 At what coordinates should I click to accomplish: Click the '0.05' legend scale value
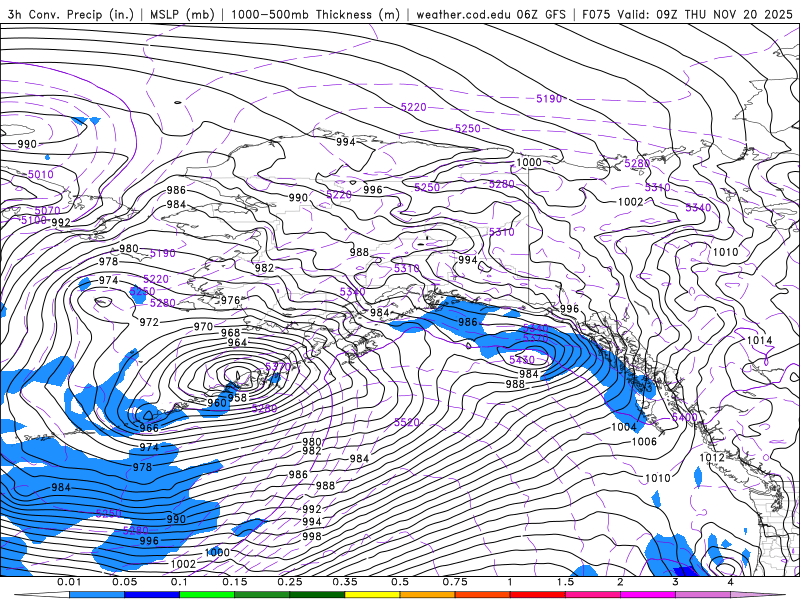[x=124, y=582]
